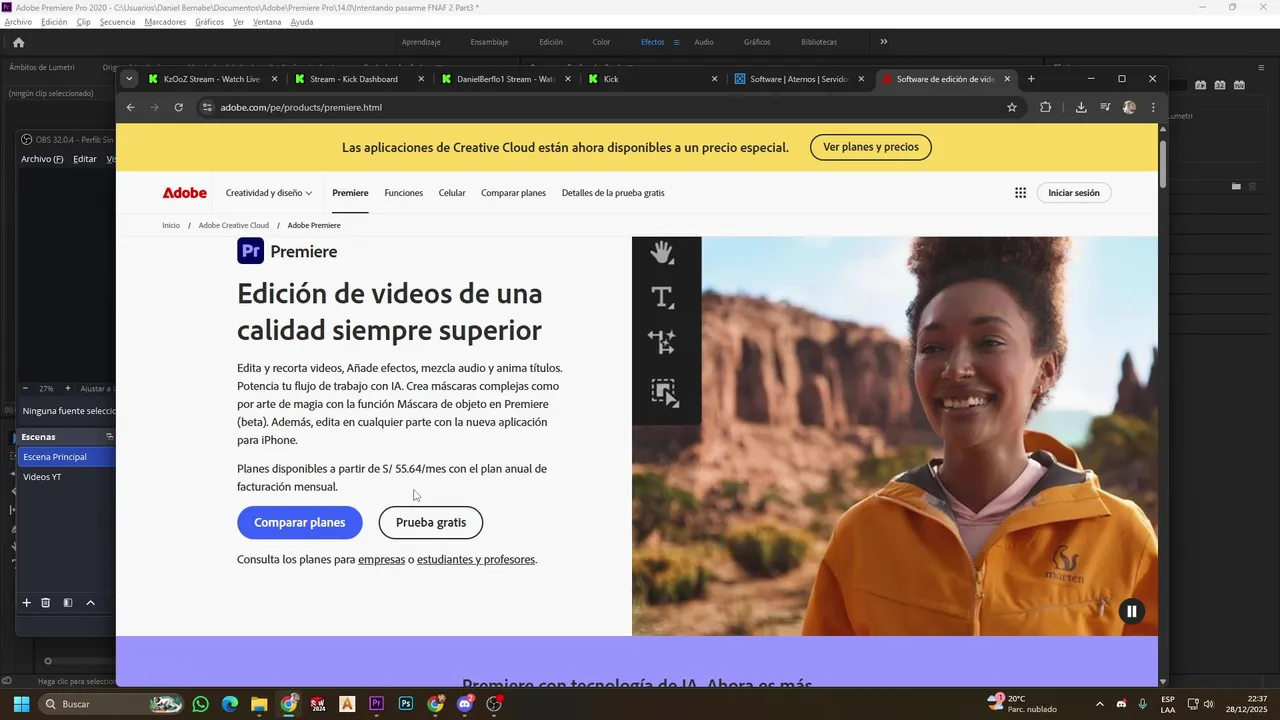Viewport: 1280px width, 720px height.
Task: Show hidden system tray icons
Action: tap(1100, 704)
